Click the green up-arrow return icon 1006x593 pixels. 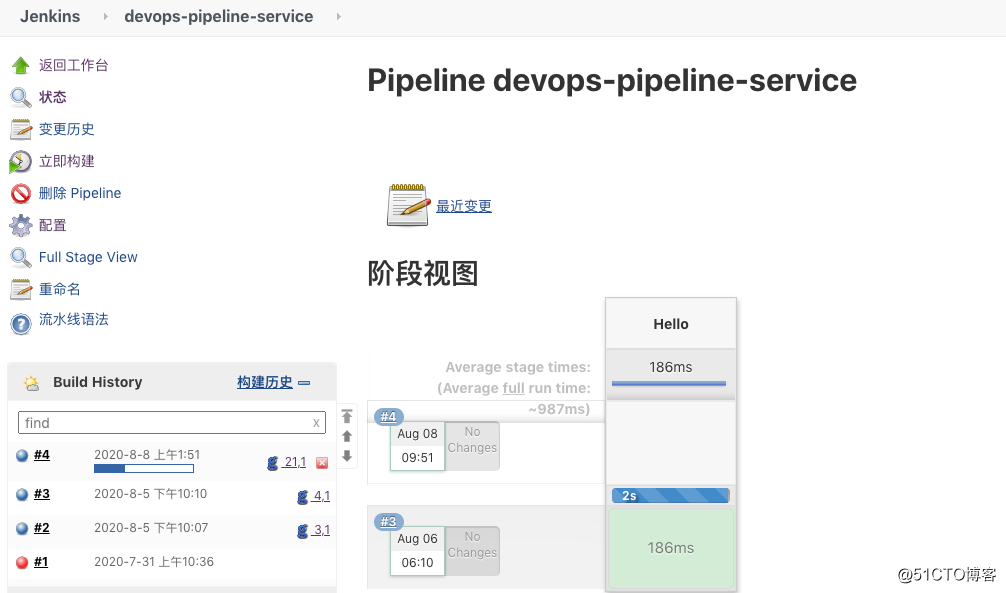(21, 65)
